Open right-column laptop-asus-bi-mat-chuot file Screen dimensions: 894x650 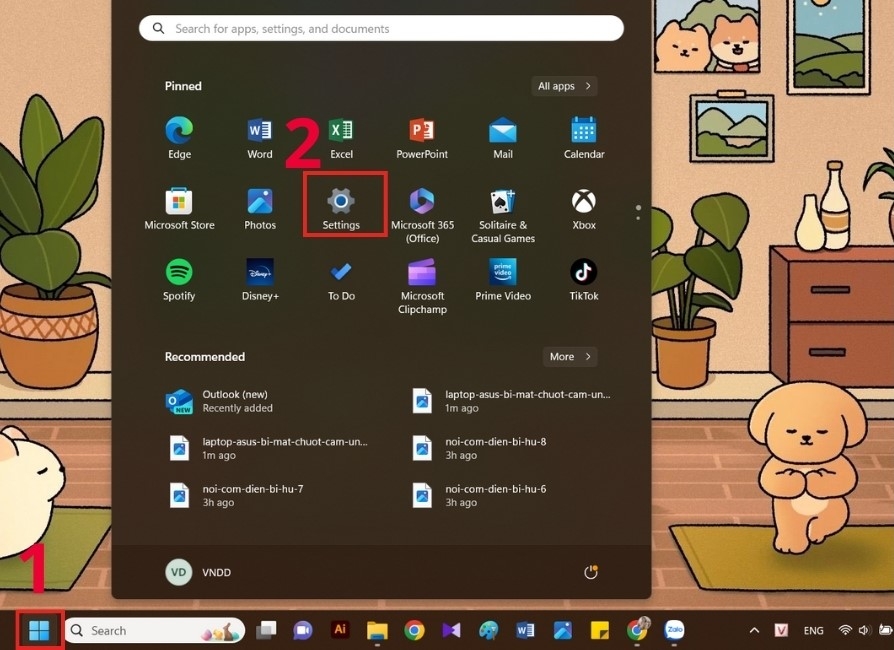tap(511, 401)
